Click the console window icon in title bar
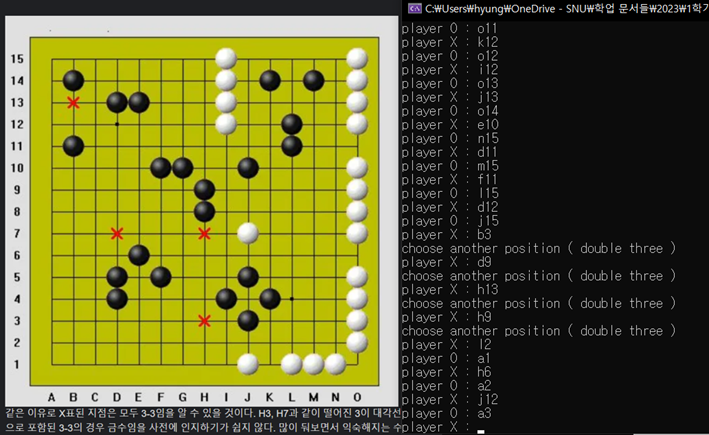Image resolution: width=709 pixels, height=435 pixels. (413, 8)
